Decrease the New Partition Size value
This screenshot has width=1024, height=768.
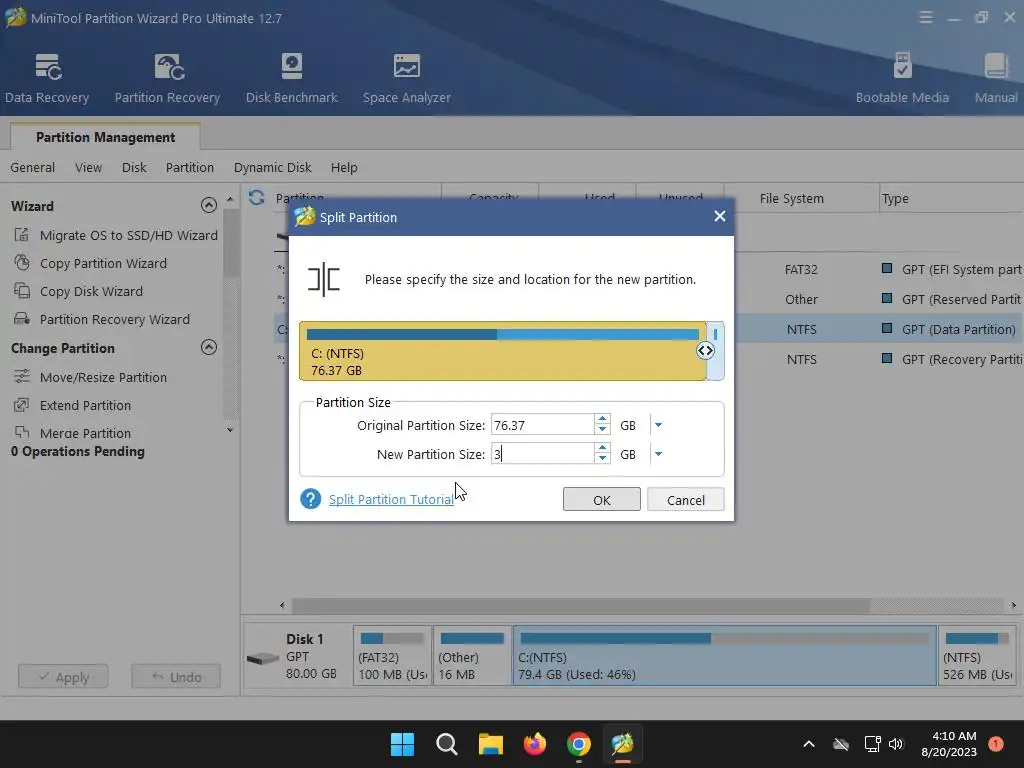click(x=602, y=458)
